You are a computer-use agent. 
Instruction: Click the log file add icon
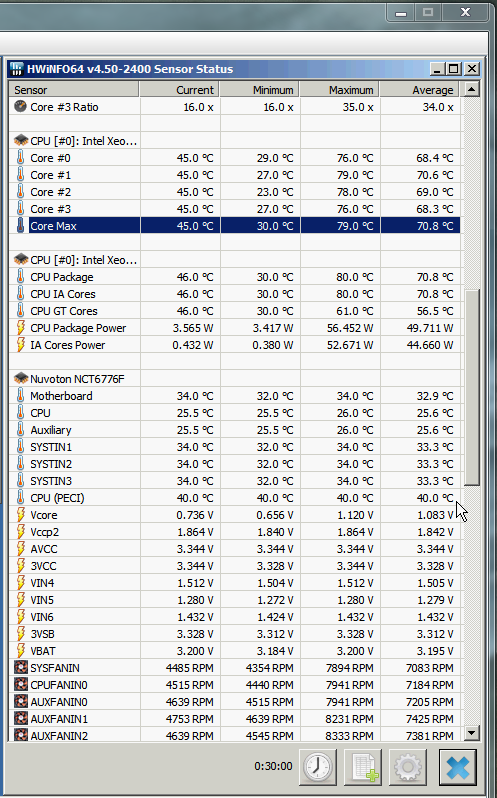click(x=363, y=766)
